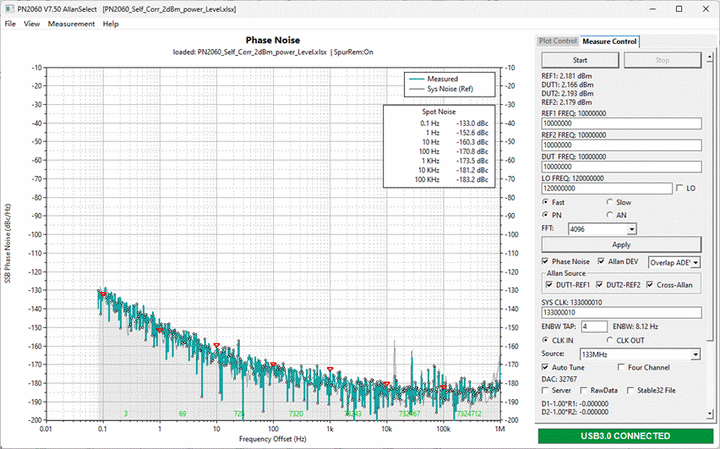Viewport: 720px width, 449px height.
Task: Enable the Four Channel checkbox
Action: (621, 367)
